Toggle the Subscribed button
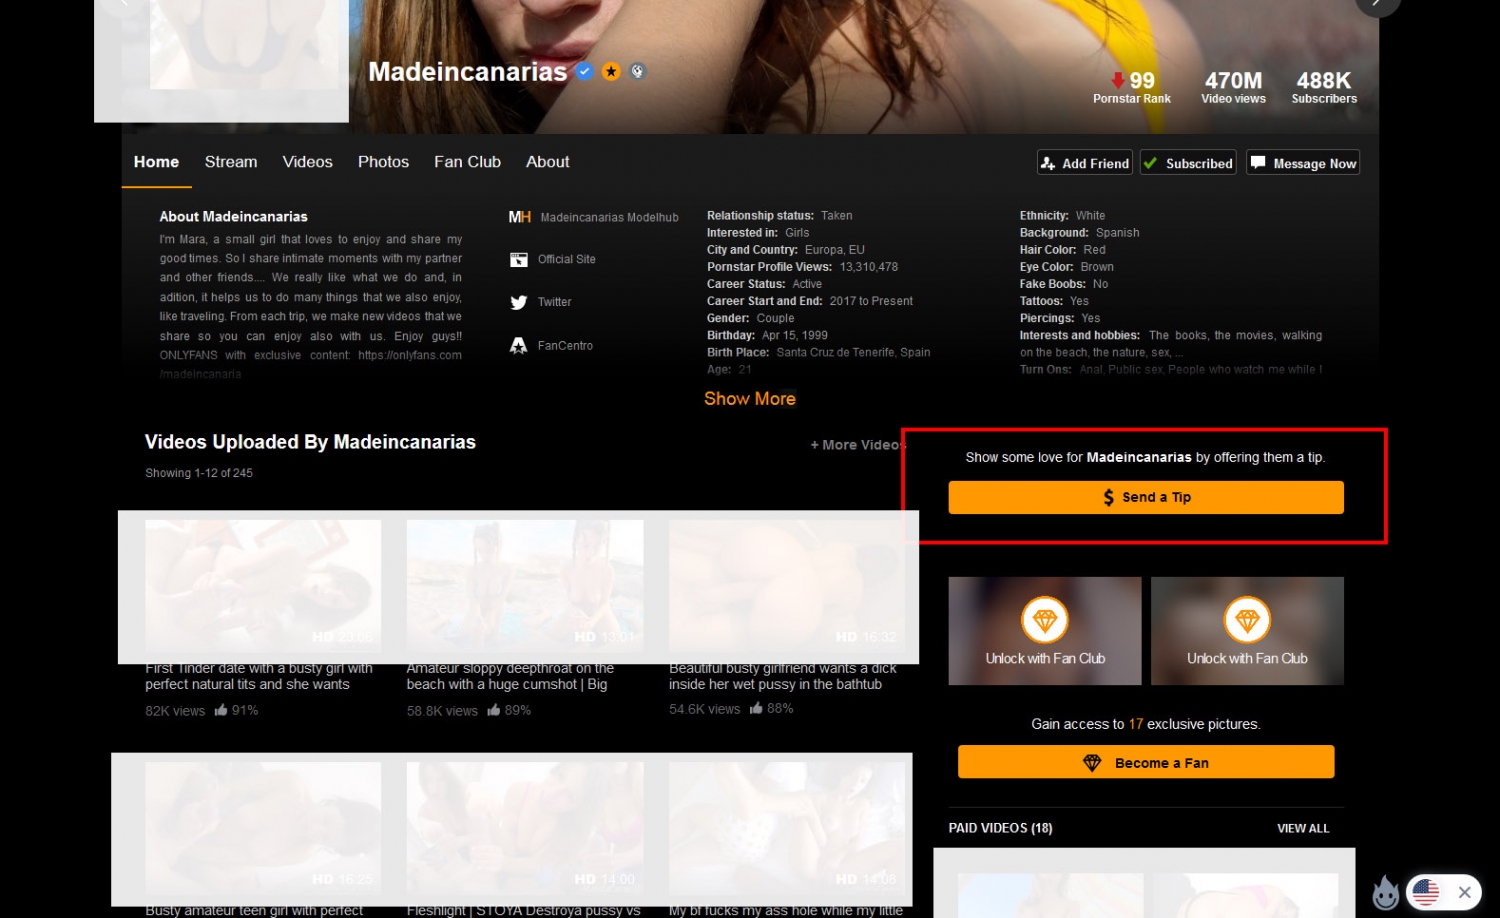This screenshot has width=1500, height=918. tap(1188, 163)
